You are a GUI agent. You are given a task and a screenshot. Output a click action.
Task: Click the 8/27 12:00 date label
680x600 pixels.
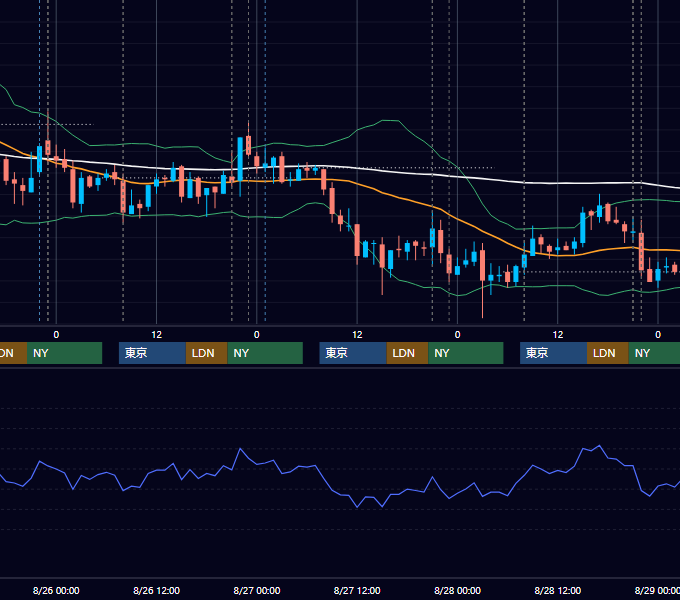(357, 590)
